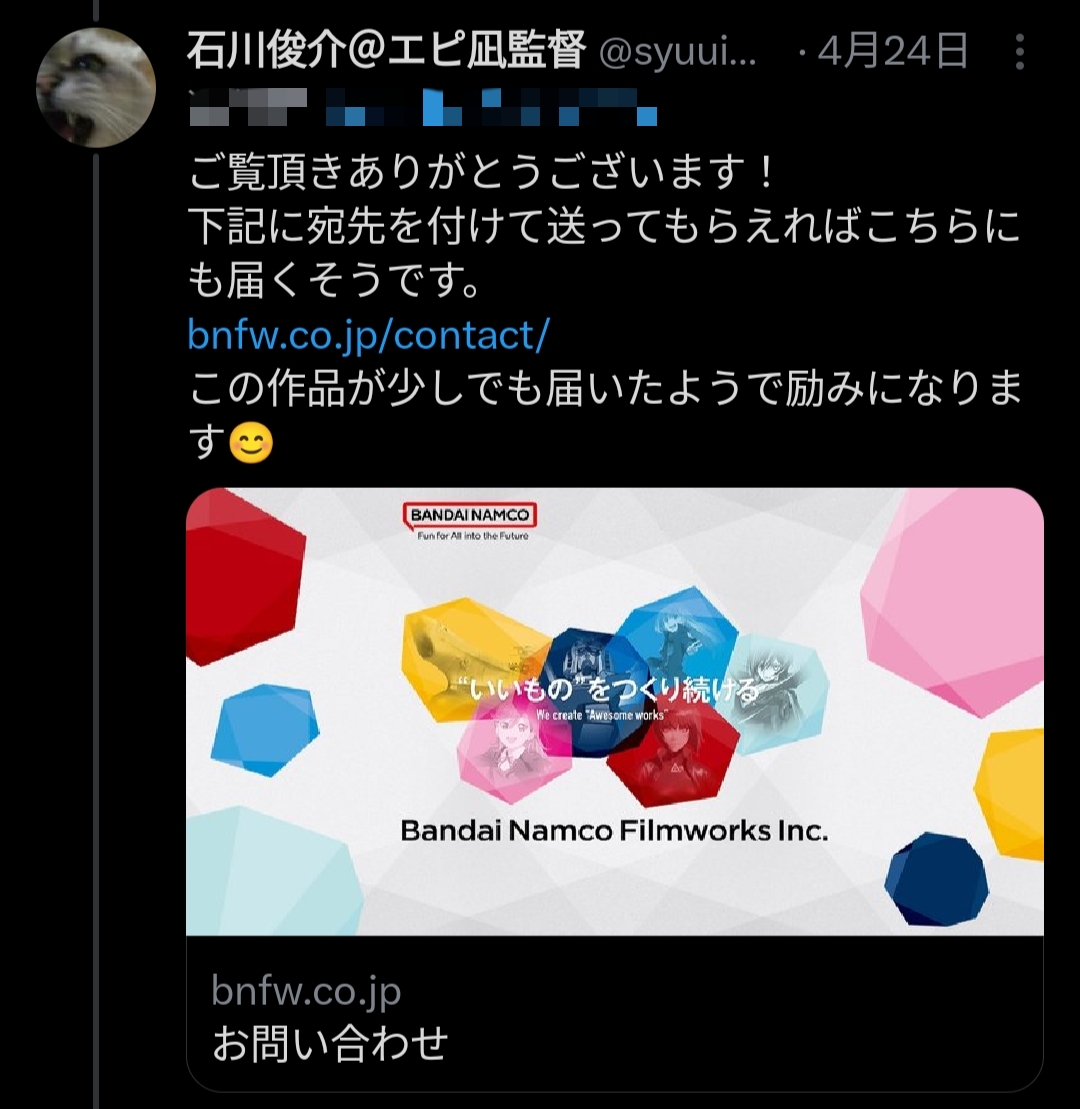
Task: Click the small blue hexagon on the left
Action: click(x=265, y=730)
